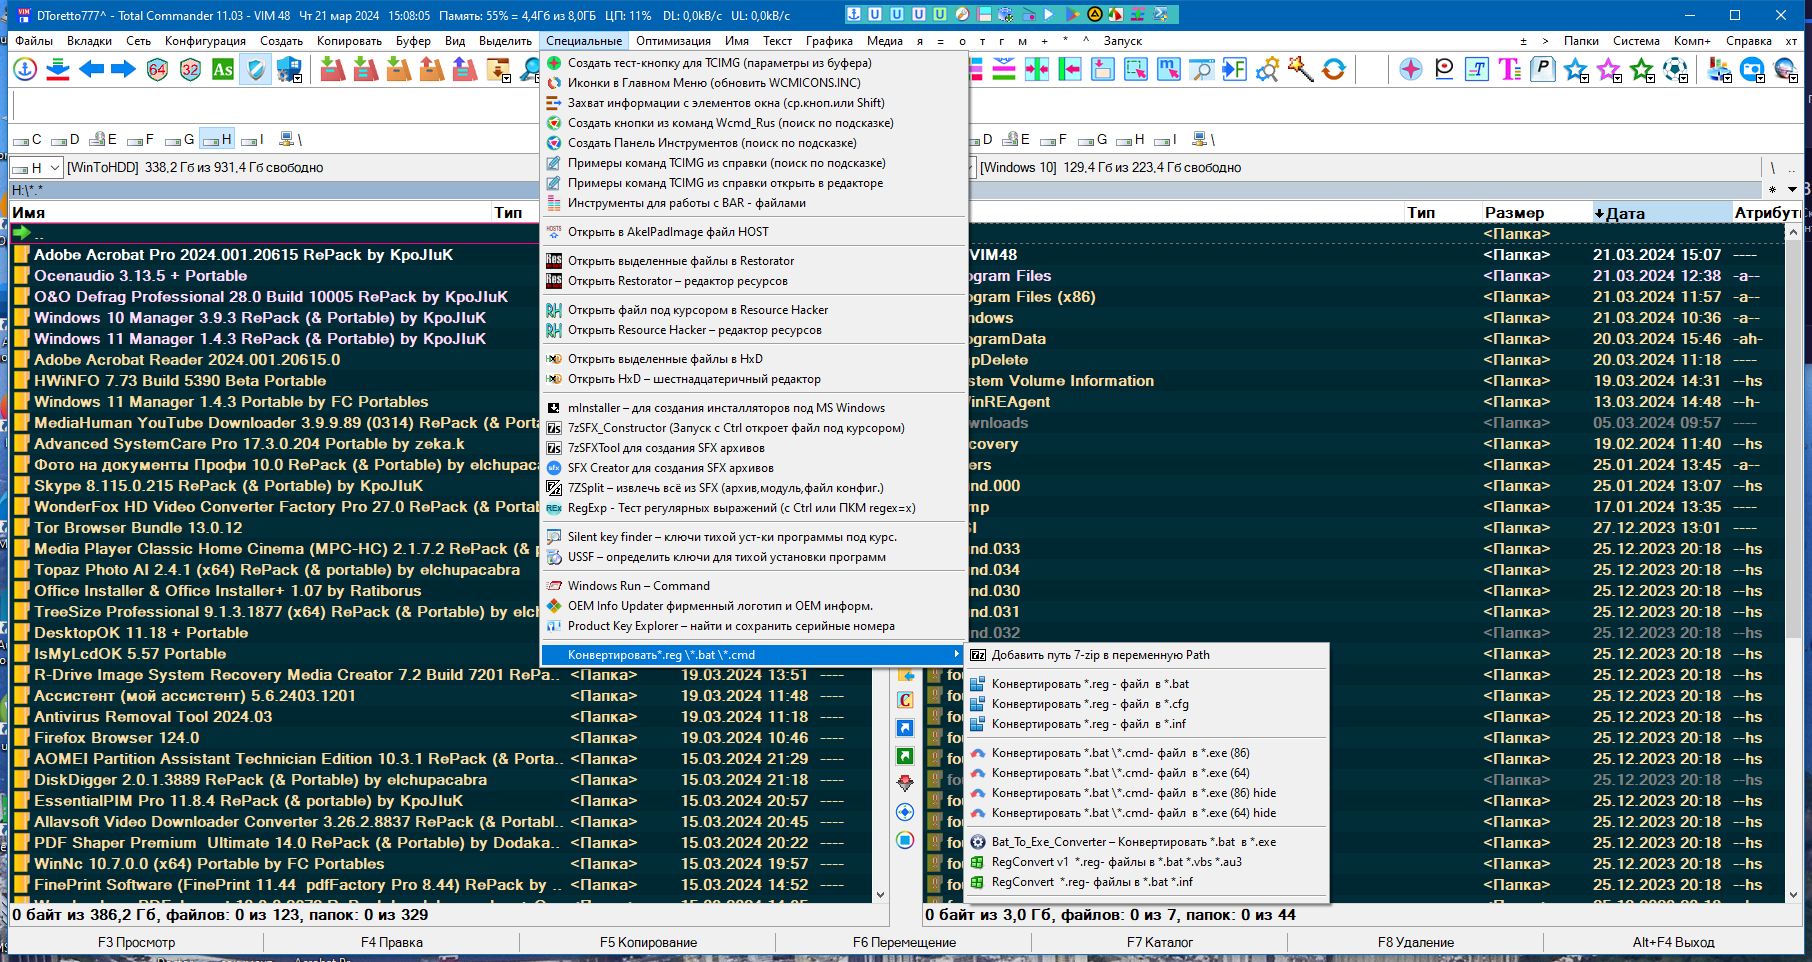The image size is (1812, 962).
Task: Click the anchor toolbar icon
Action: click(x=22, y=70)
